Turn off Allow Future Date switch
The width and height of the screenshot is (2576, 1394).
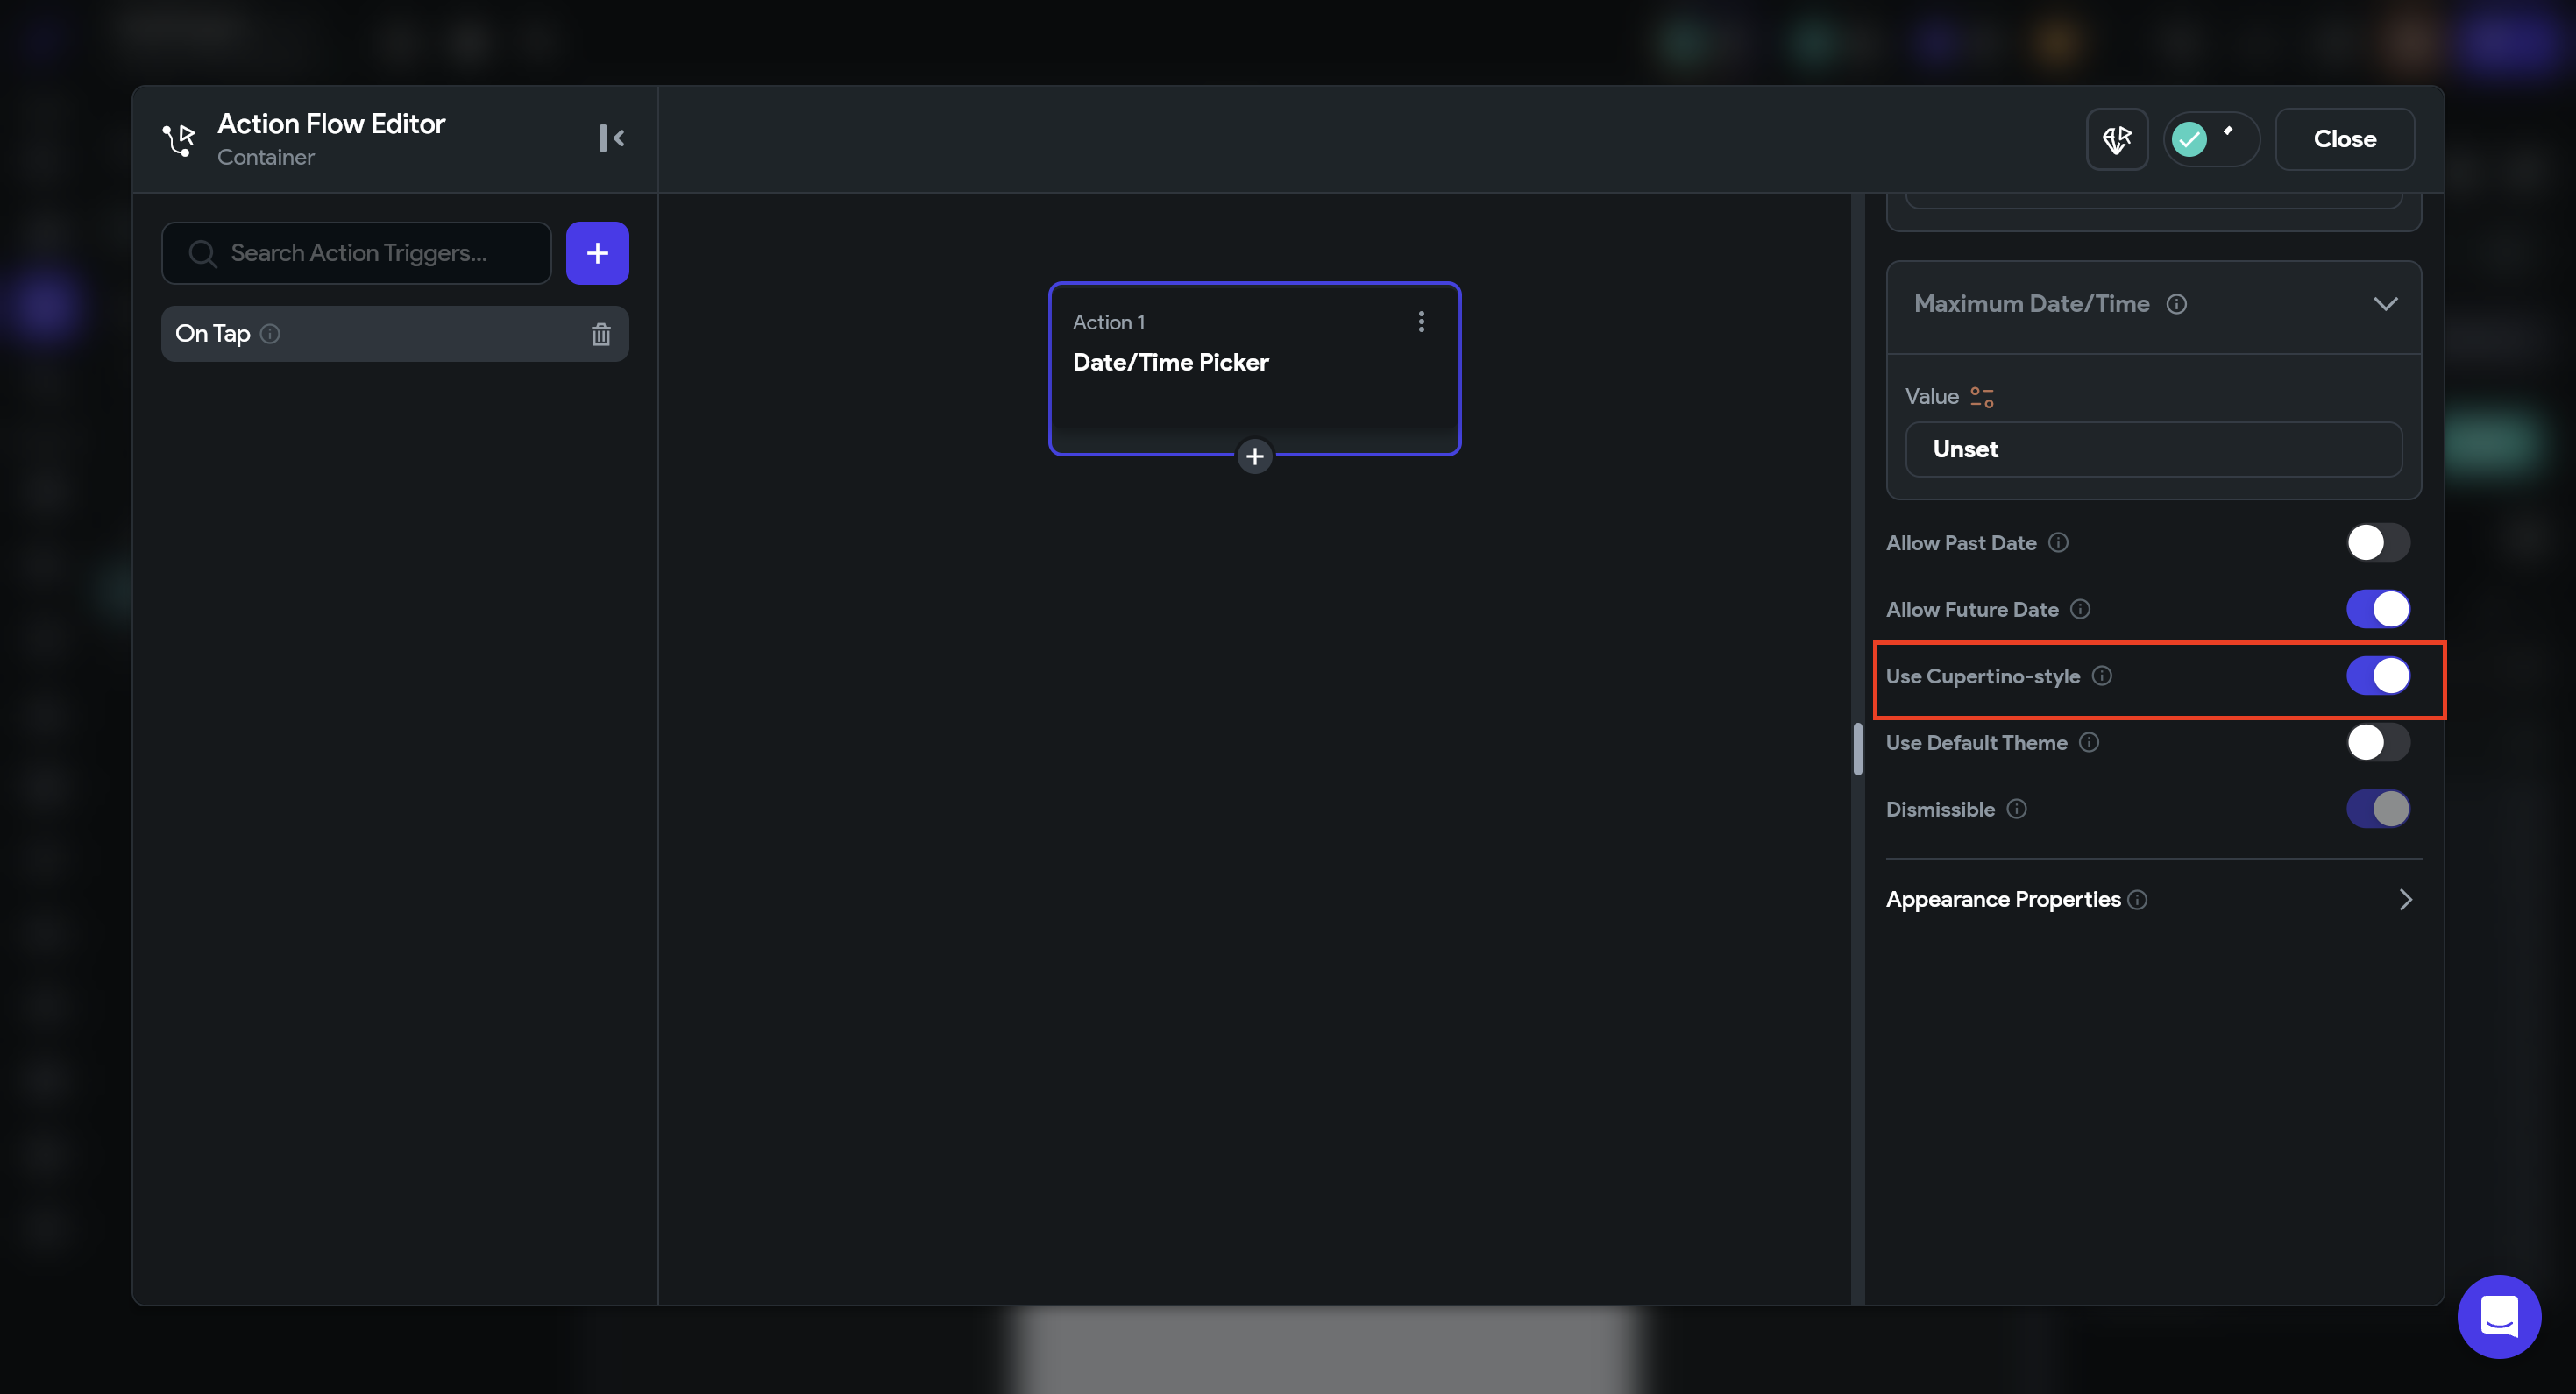click(x=2377, y=609)
